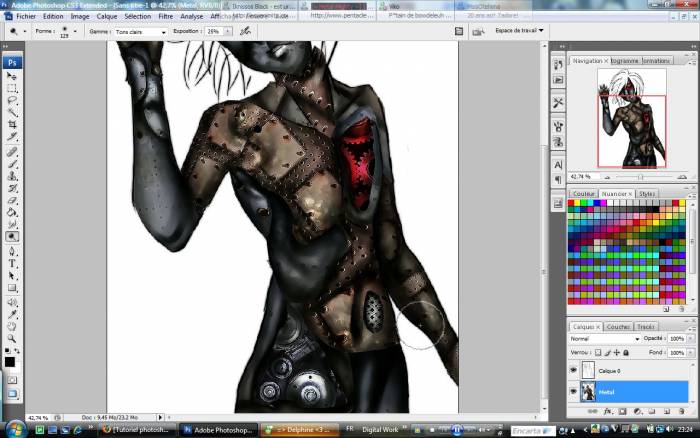Open the Edition menu
The image size is (700, 438).
(x=53, y=16)
